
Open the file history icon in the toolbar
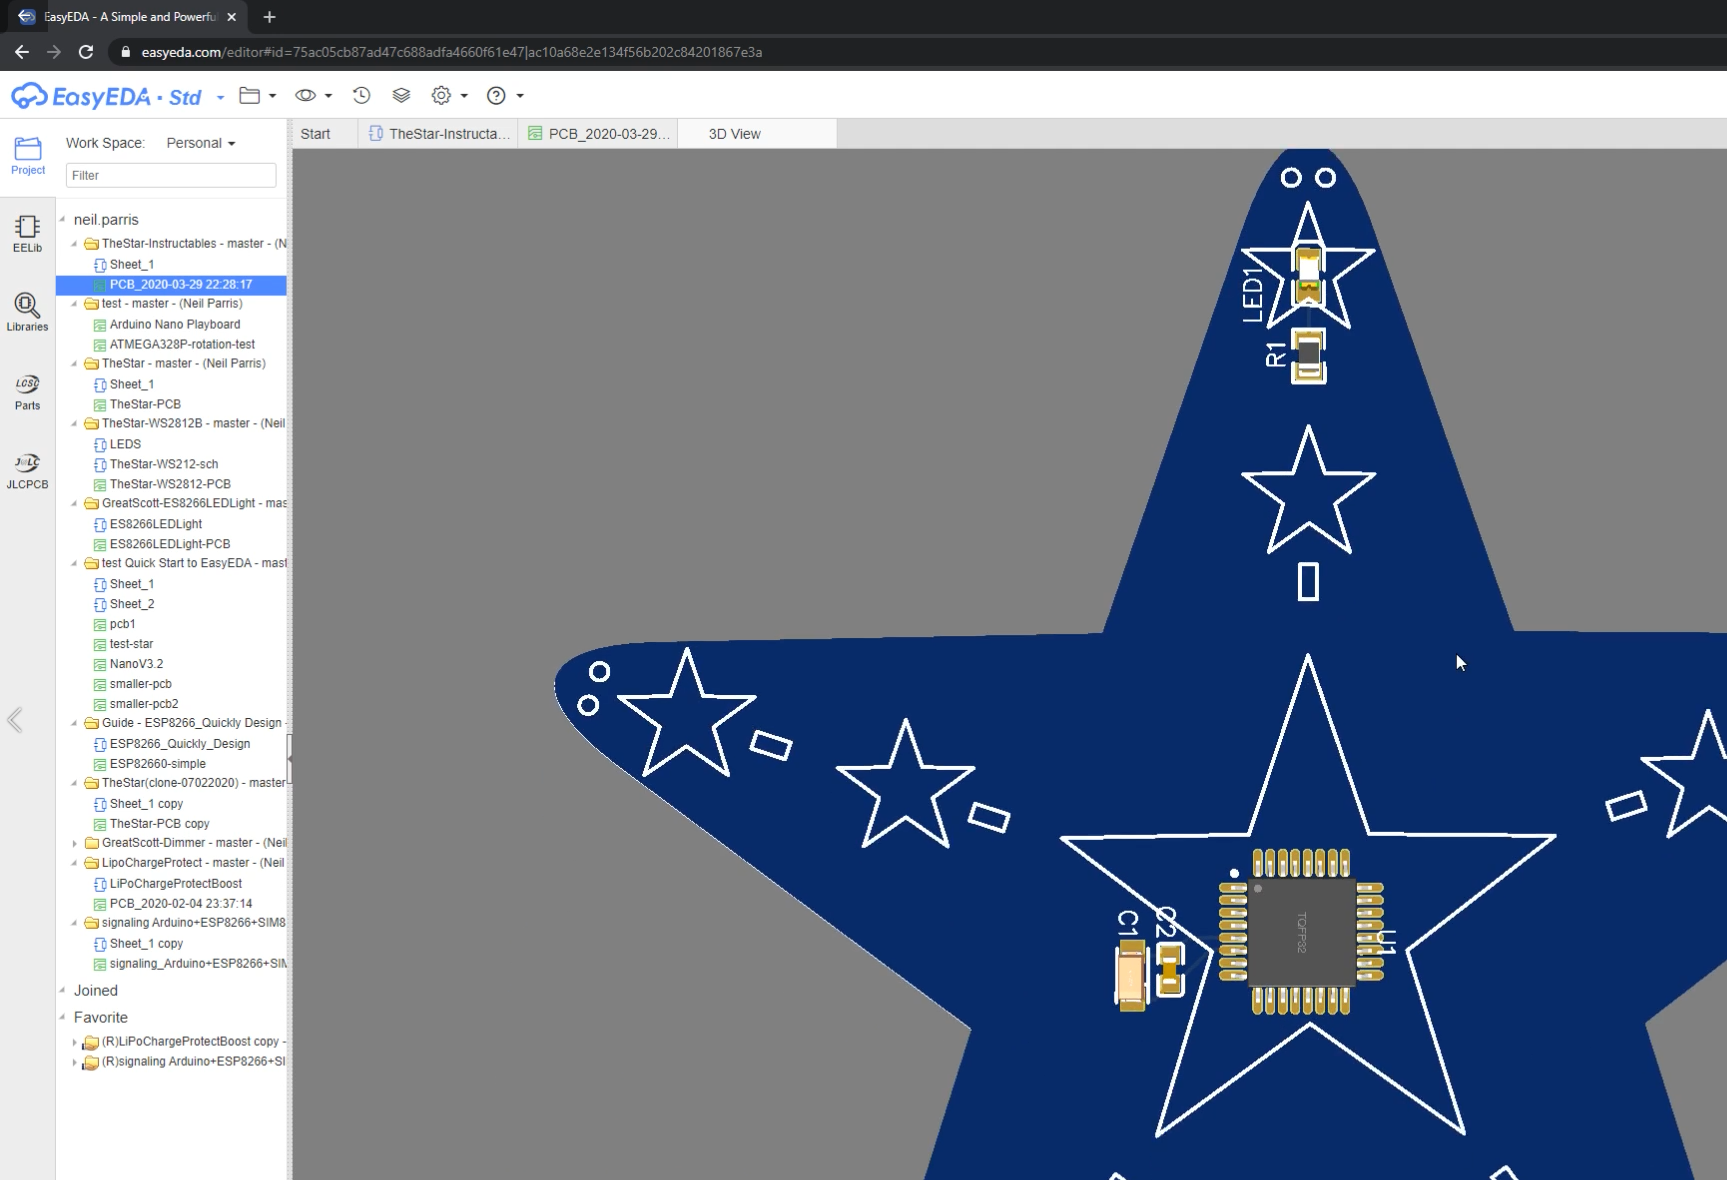click(x=361, y=95)
